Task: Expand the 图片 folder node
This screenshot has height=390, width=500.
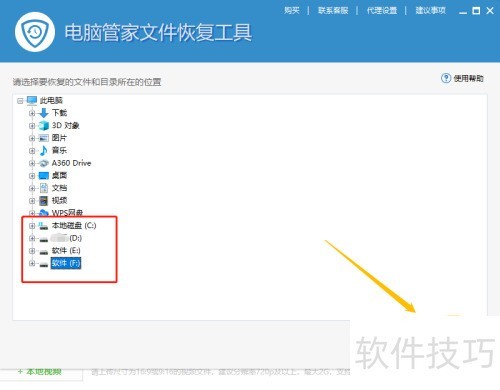Action: tap(32, 138)
